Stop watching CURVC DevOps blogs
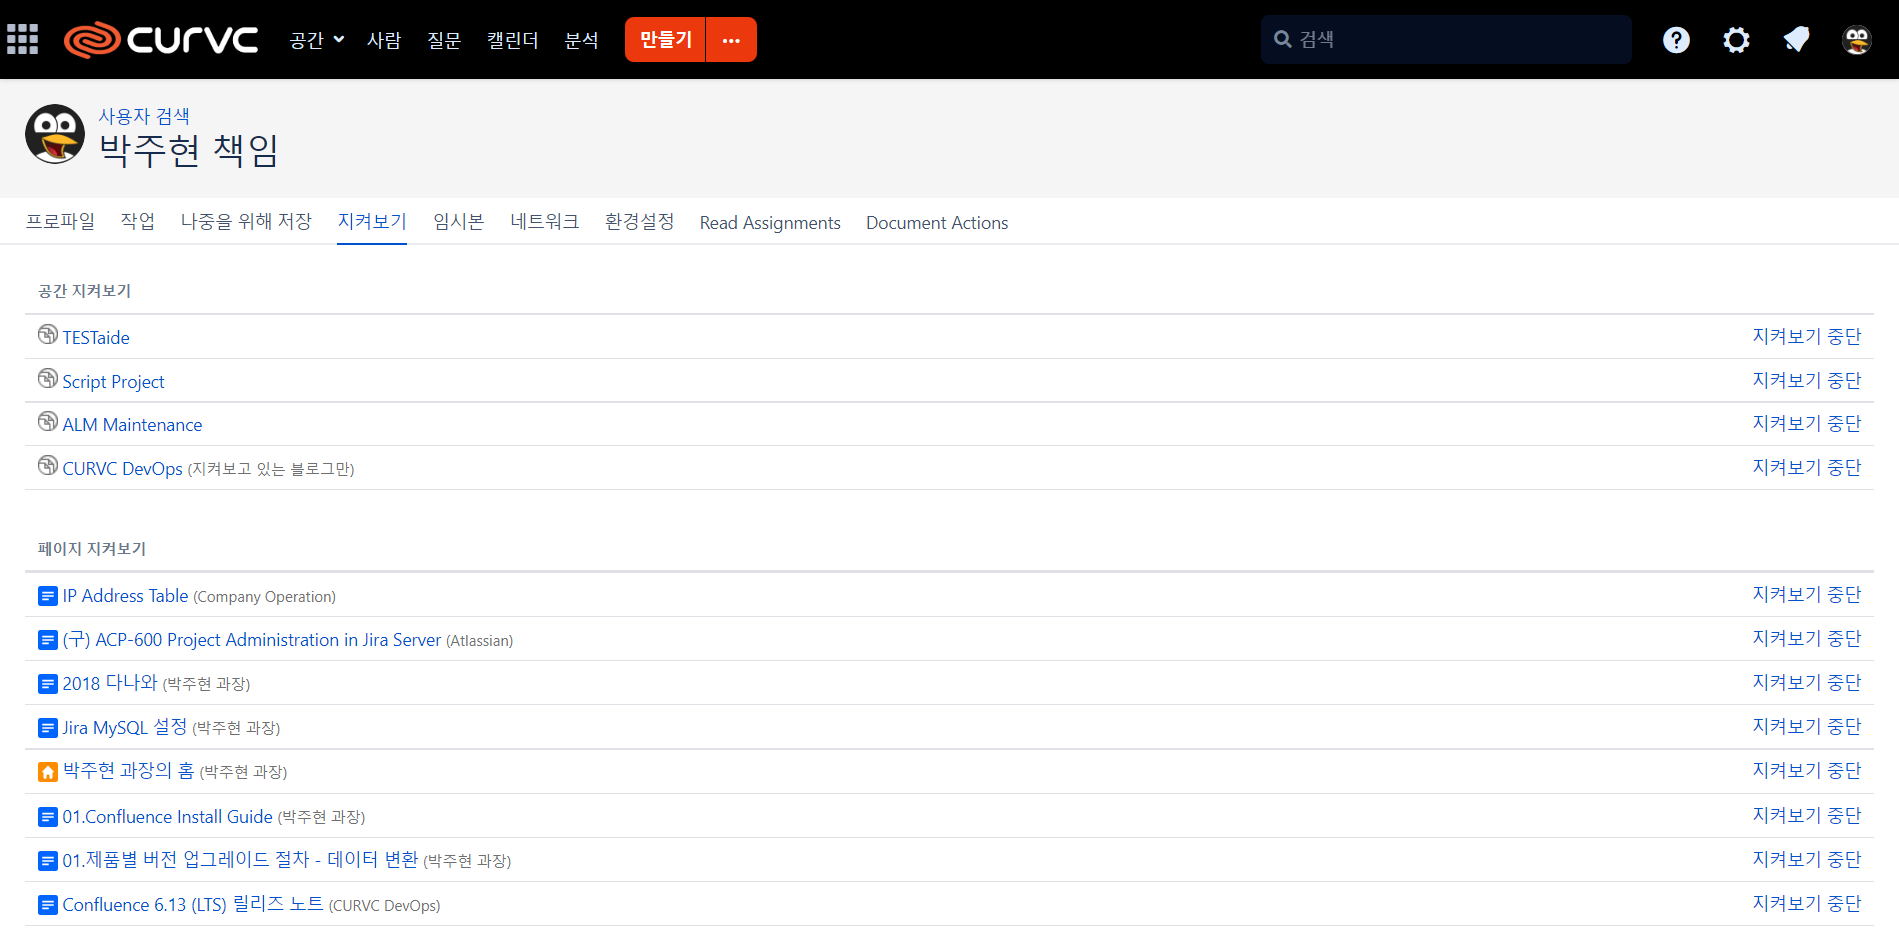 (x=1807, y=467)
